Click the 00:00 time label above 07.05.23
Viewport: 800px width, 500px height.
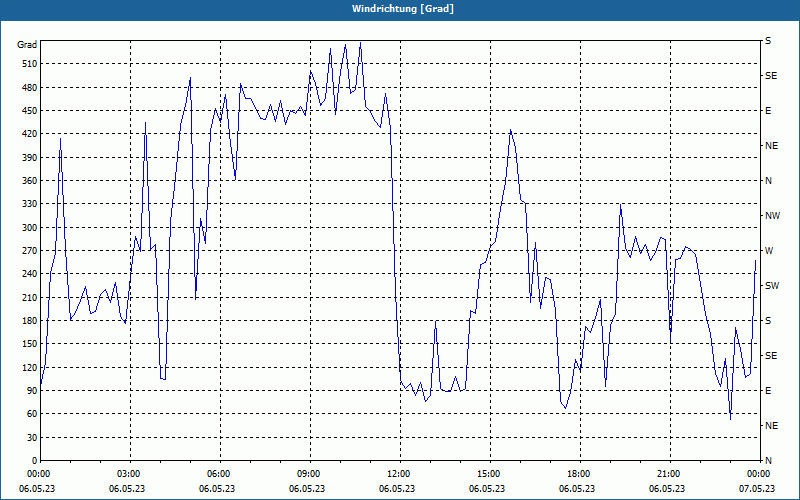pos(757,473)
